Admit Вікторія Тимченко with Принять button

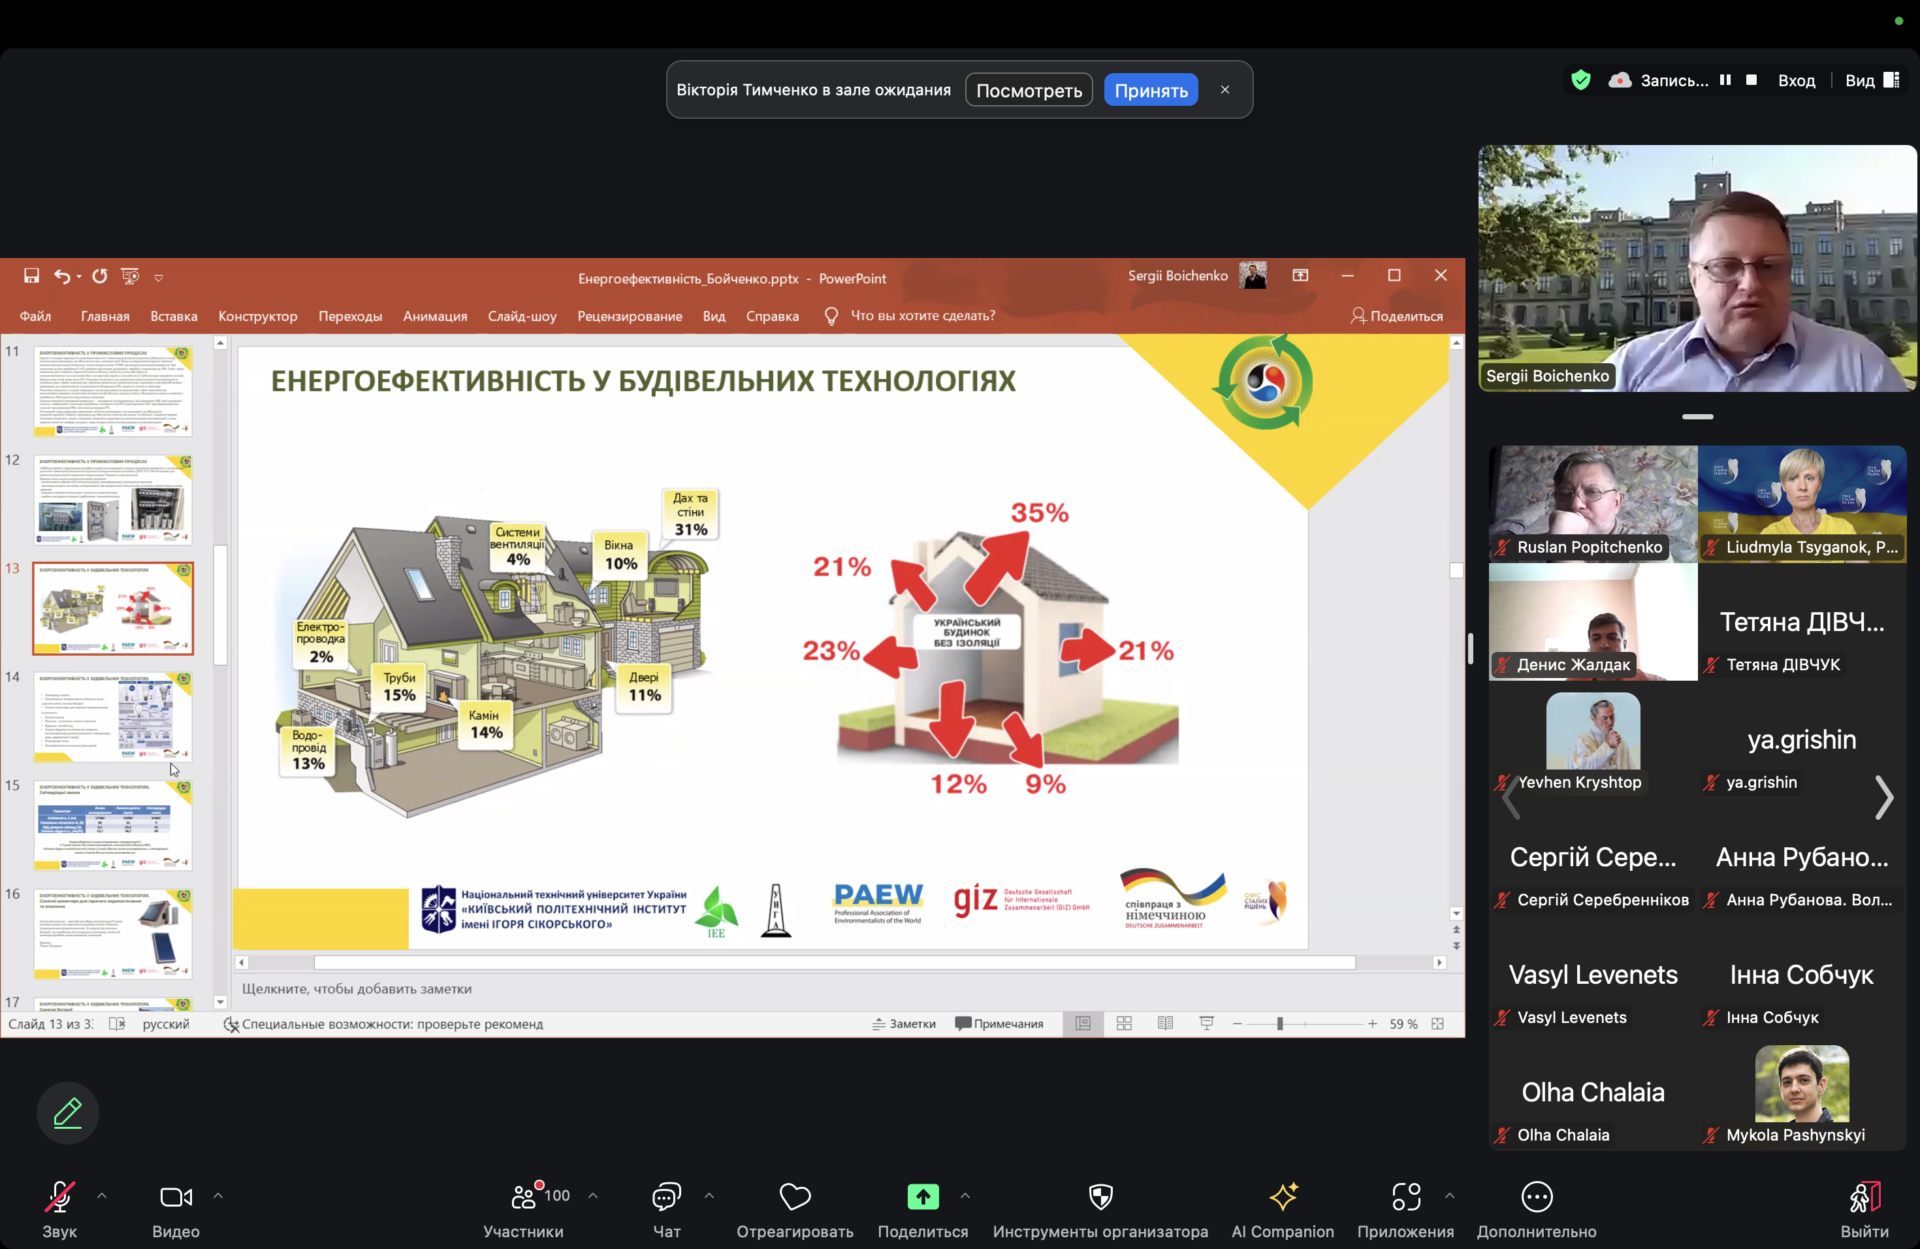point(1151,90)
